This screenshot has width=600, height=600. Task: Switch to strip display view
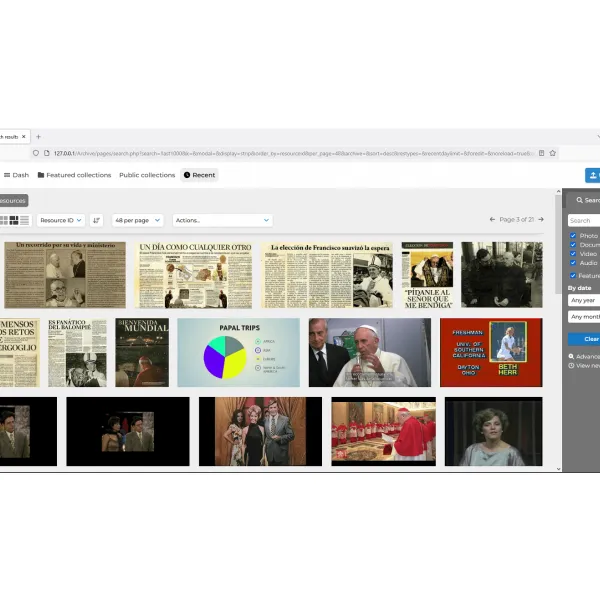pos(14,220)
